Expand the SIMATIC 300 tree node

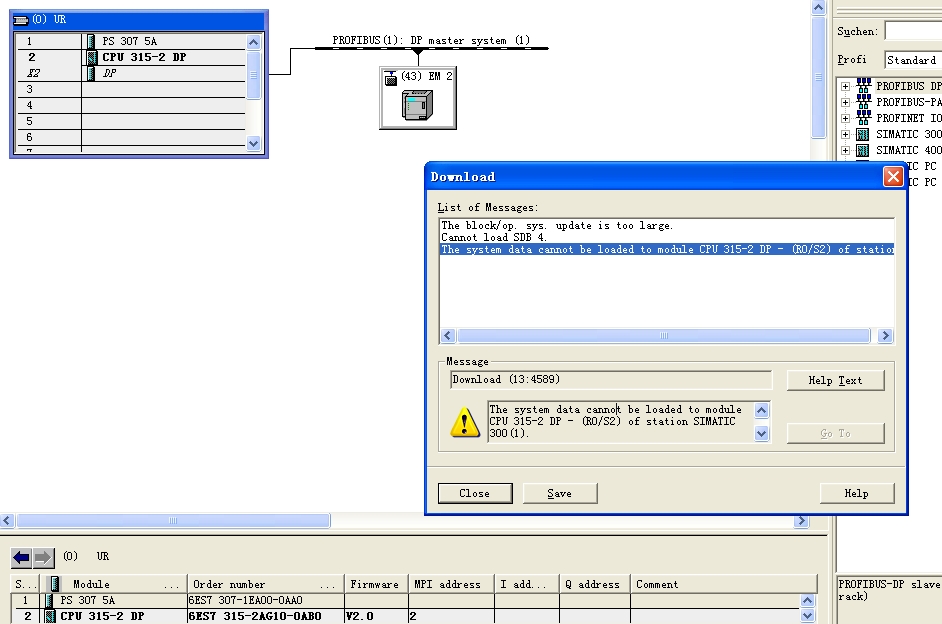click(x=845, y=135)
